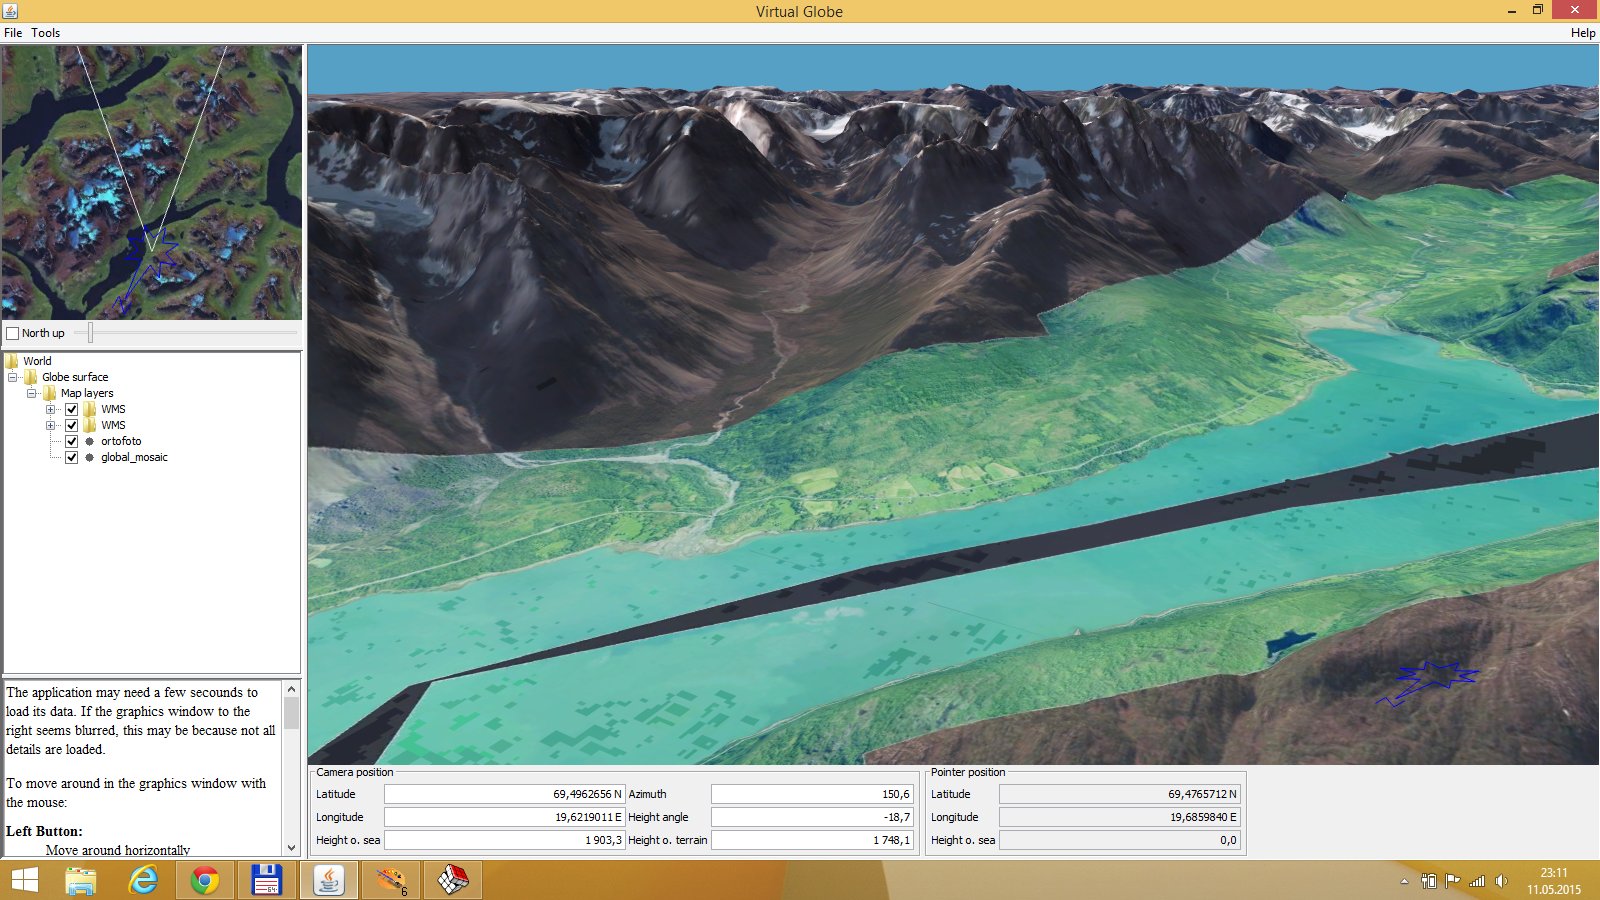The image size is (1600, 900).
Task: Uncheck the second WMS layer checkbox
Action: click(71, 425)
